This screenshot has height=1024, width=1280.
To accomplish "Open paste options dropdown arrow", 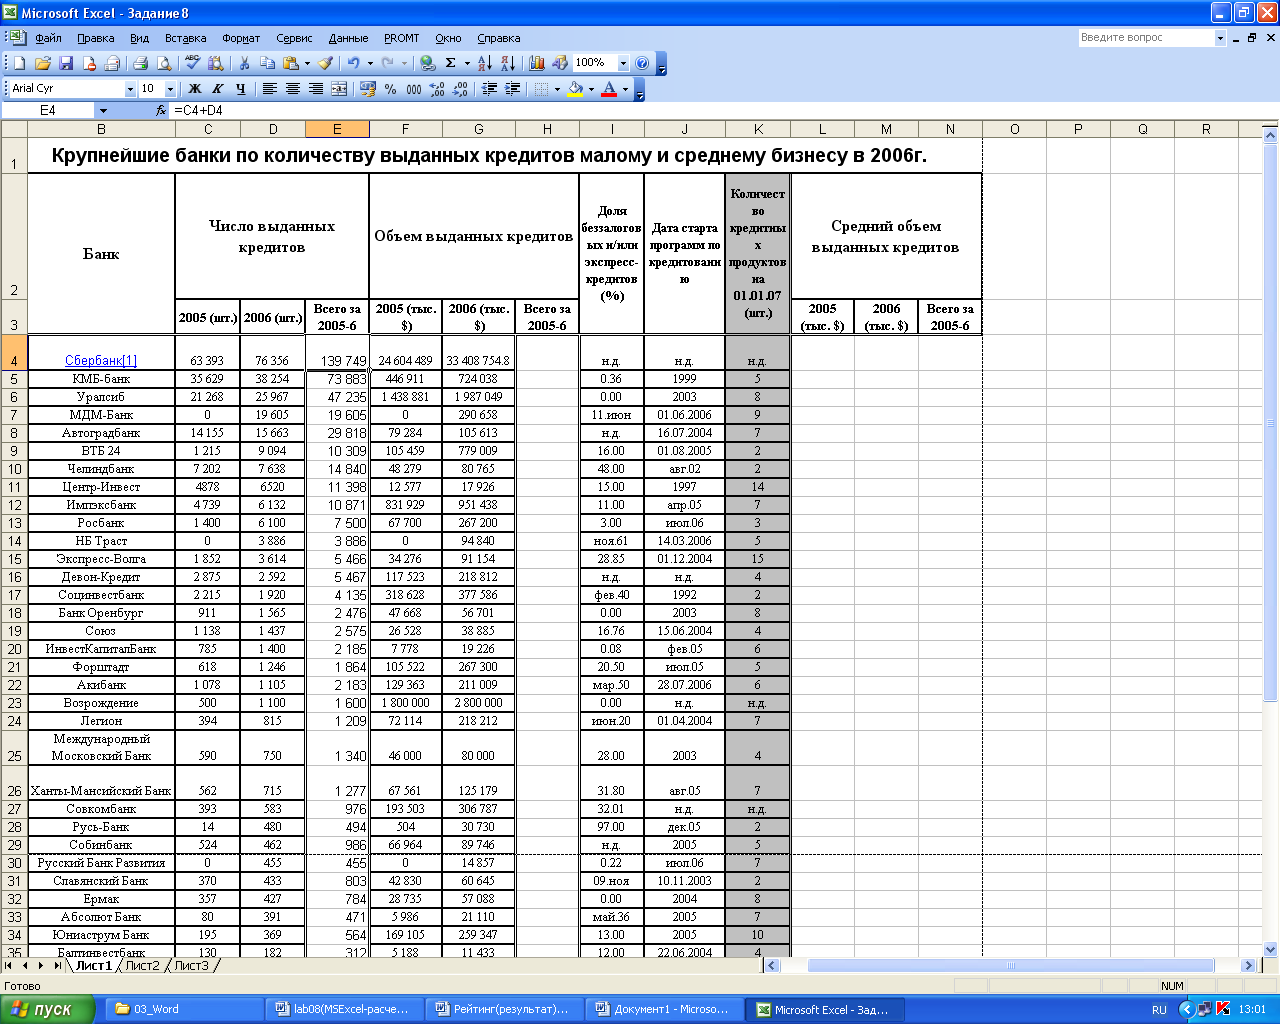I will click(306, 63).
